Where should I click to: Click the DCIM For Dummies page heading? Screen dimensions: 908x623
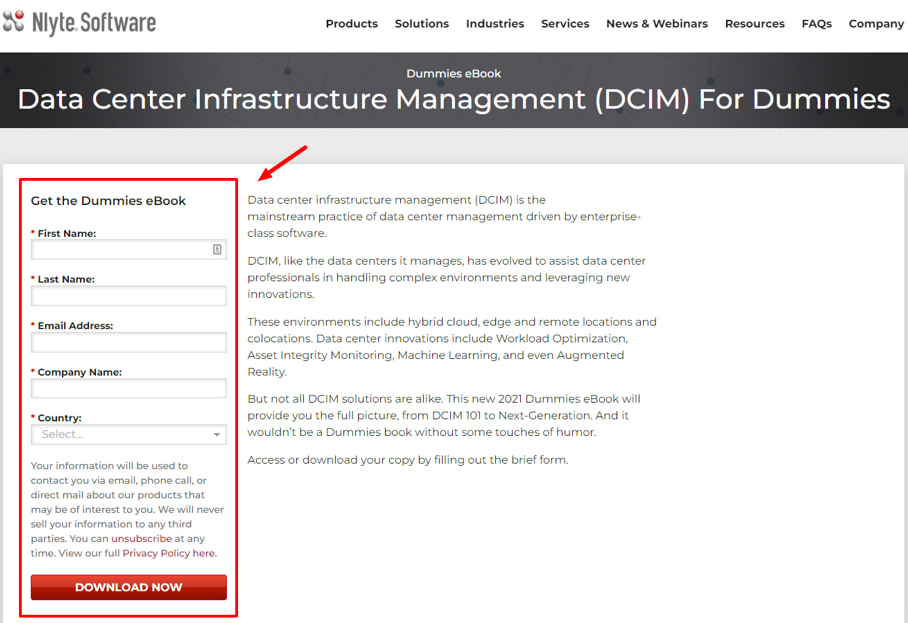[x=453, y=100]
